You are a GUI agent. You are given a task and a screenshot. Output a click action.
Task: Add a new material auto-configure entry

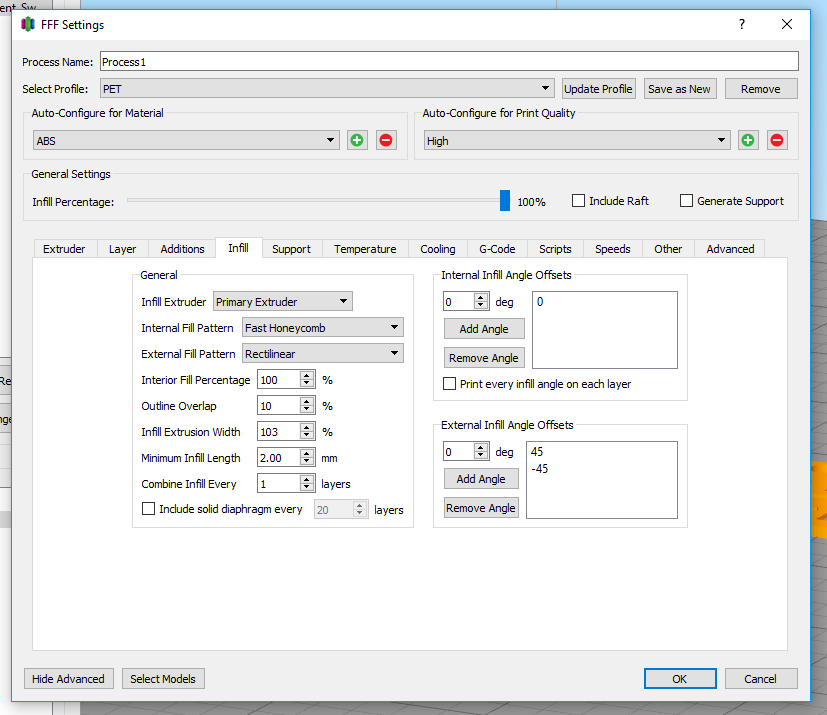click(x=357, y=141)
